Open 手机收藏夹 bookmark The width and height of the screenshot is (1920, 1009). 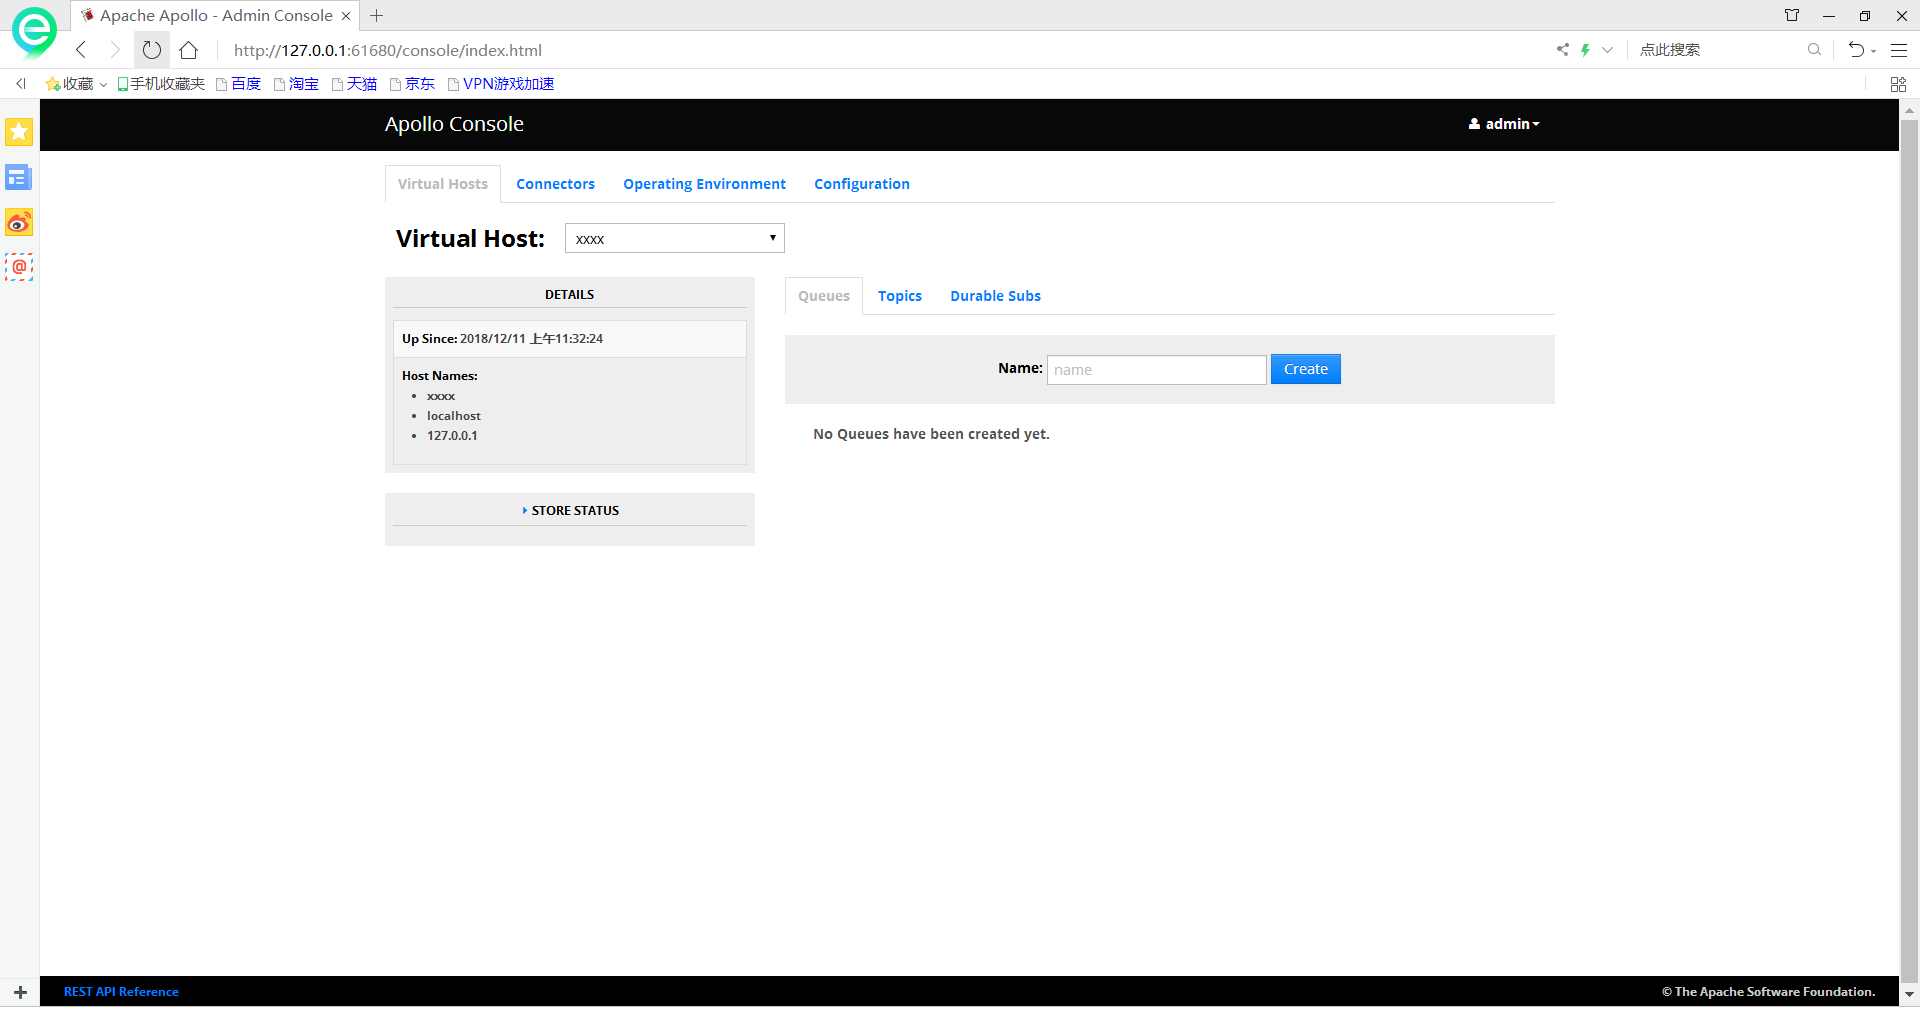160,84
